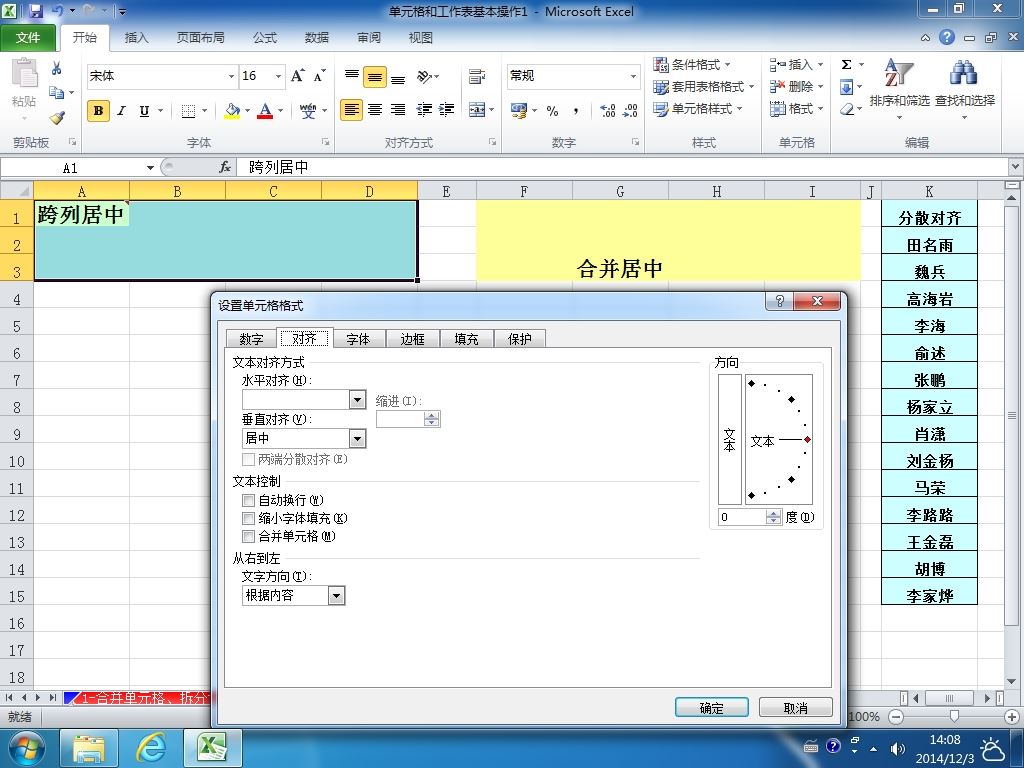Click the AutoSum sigma icon

846,65
